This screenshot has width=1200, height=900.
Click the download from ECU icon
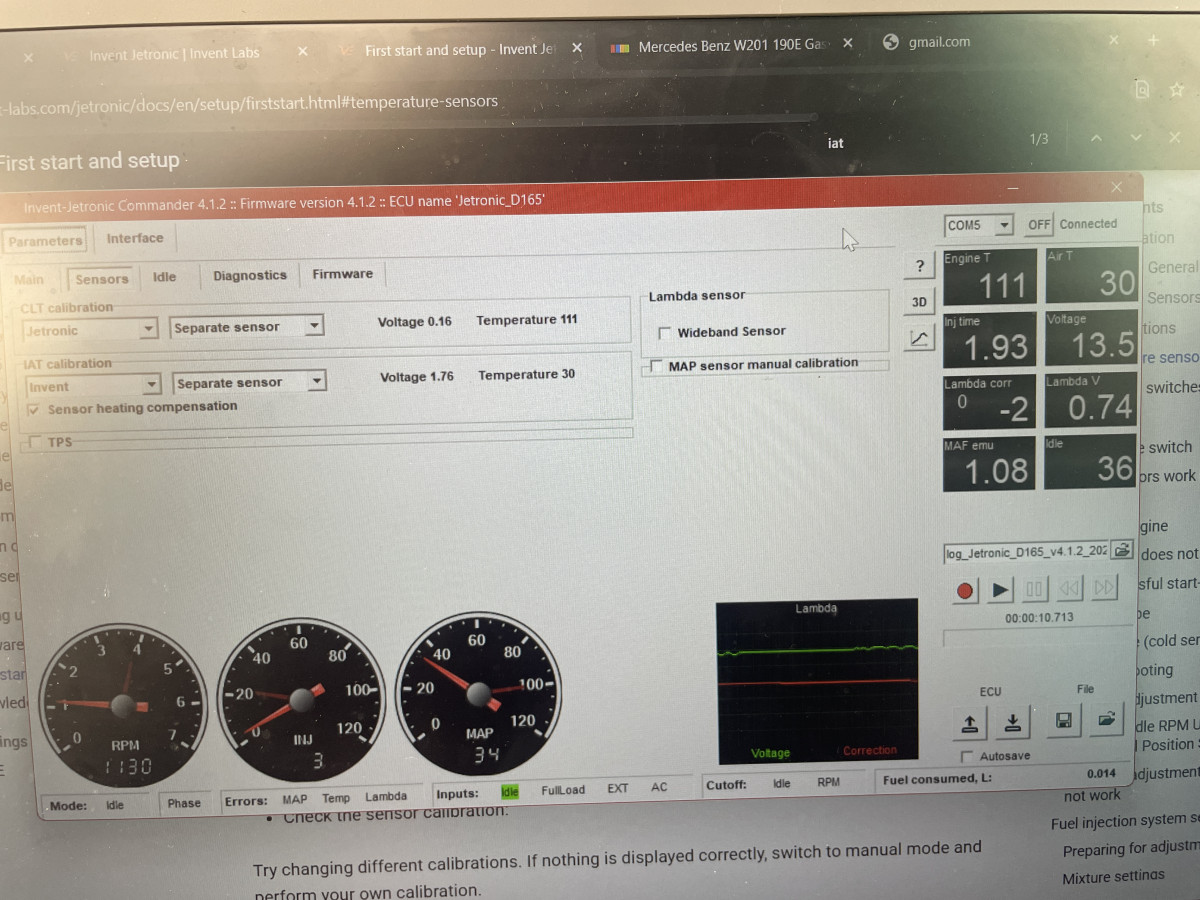(1013, 722)
